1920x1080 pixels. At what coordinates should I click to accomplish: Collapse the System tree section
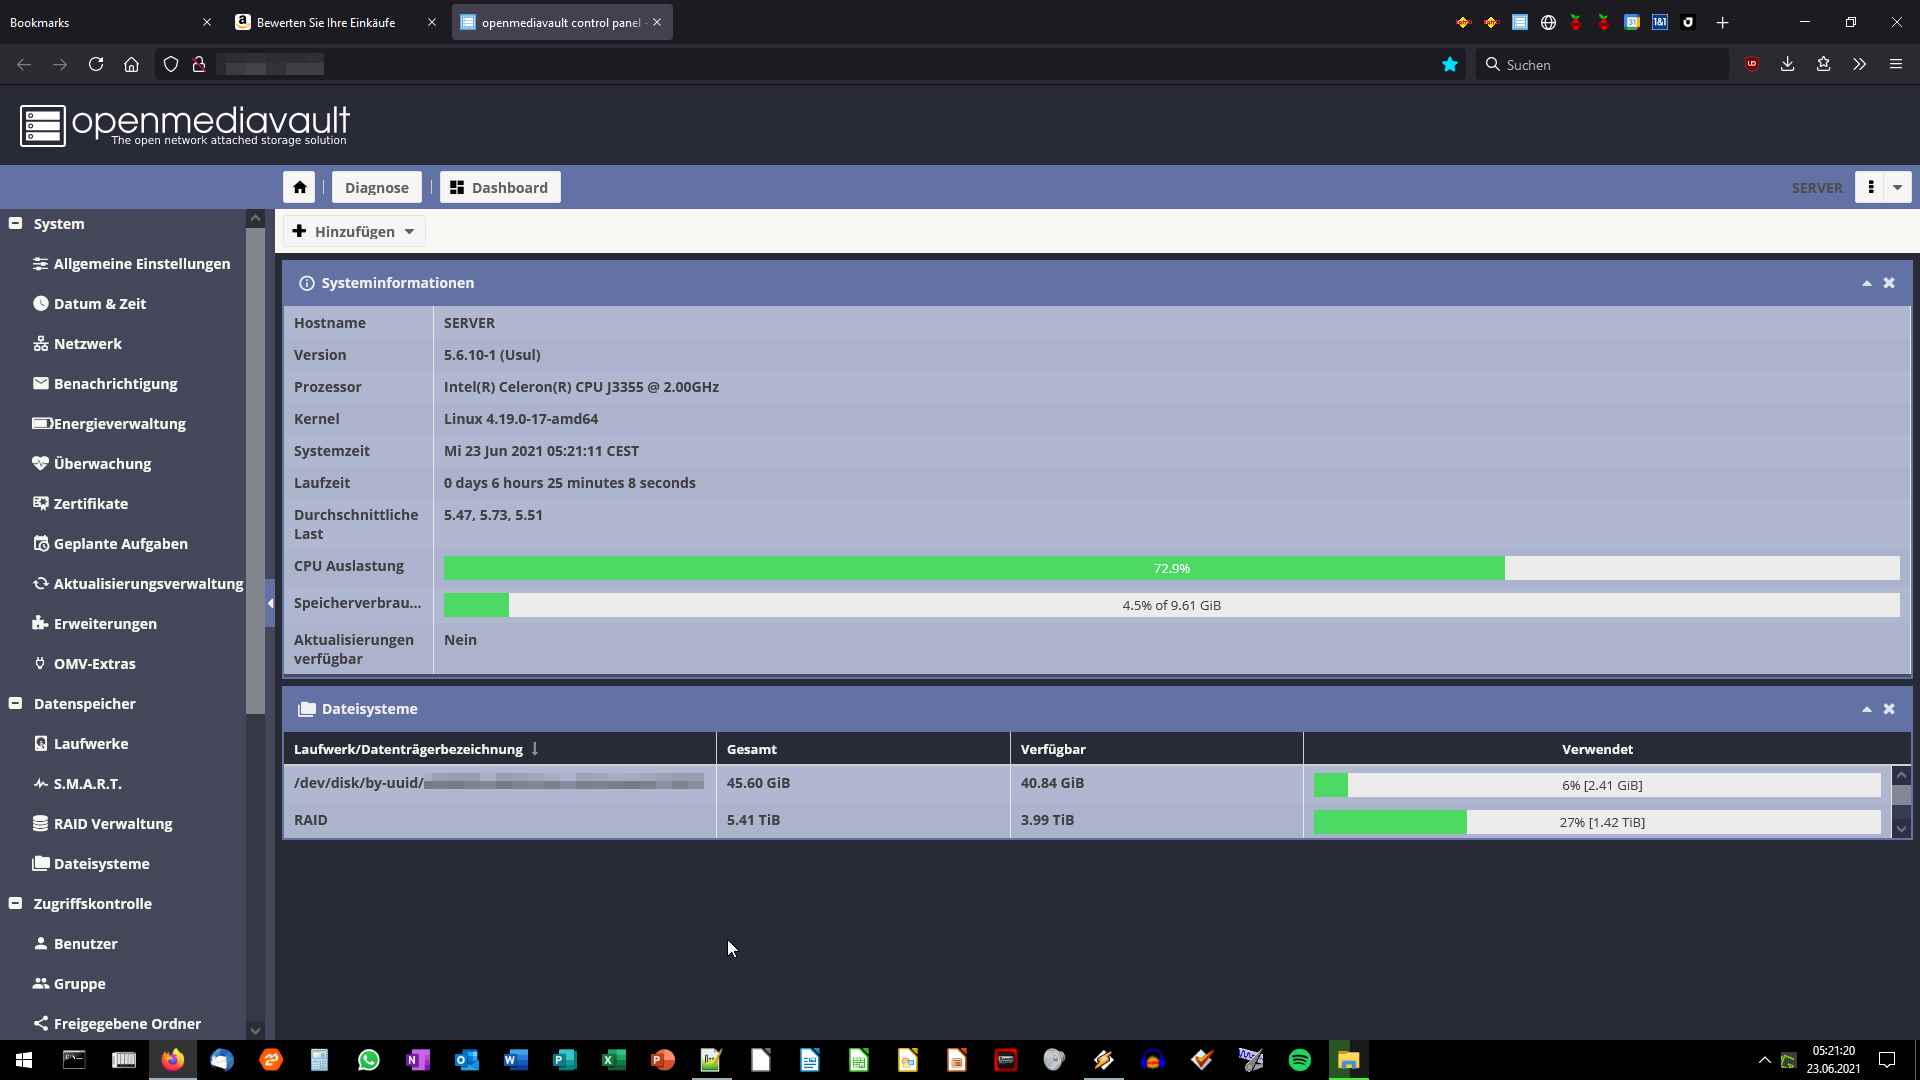(x=16, y=224)
